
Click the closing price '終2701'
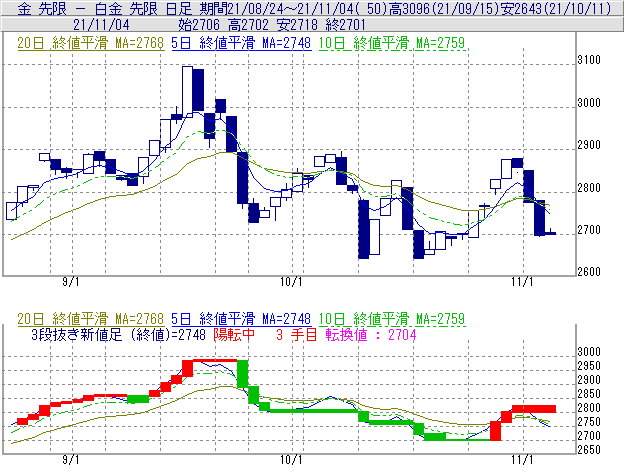coord(345,25)
